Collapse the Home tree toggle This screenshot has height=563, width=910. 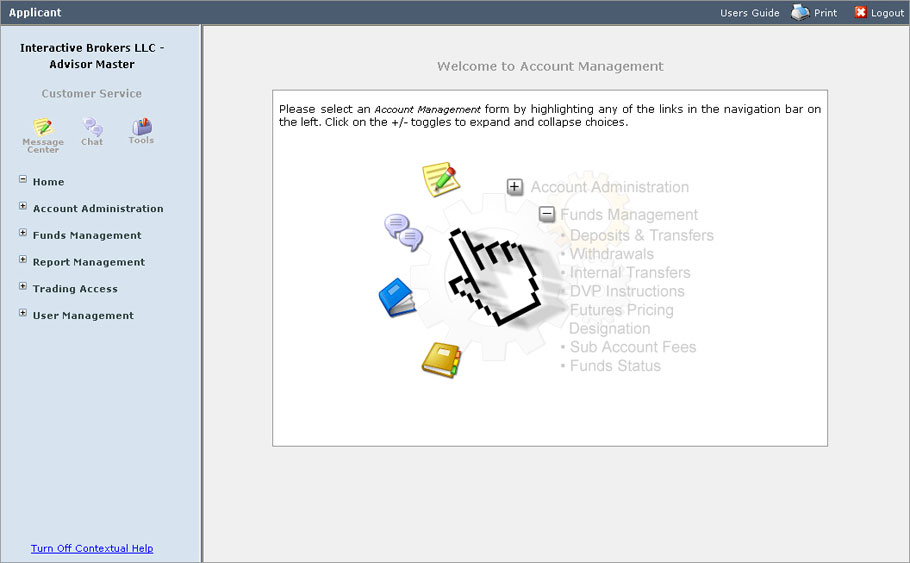(23, 179)
